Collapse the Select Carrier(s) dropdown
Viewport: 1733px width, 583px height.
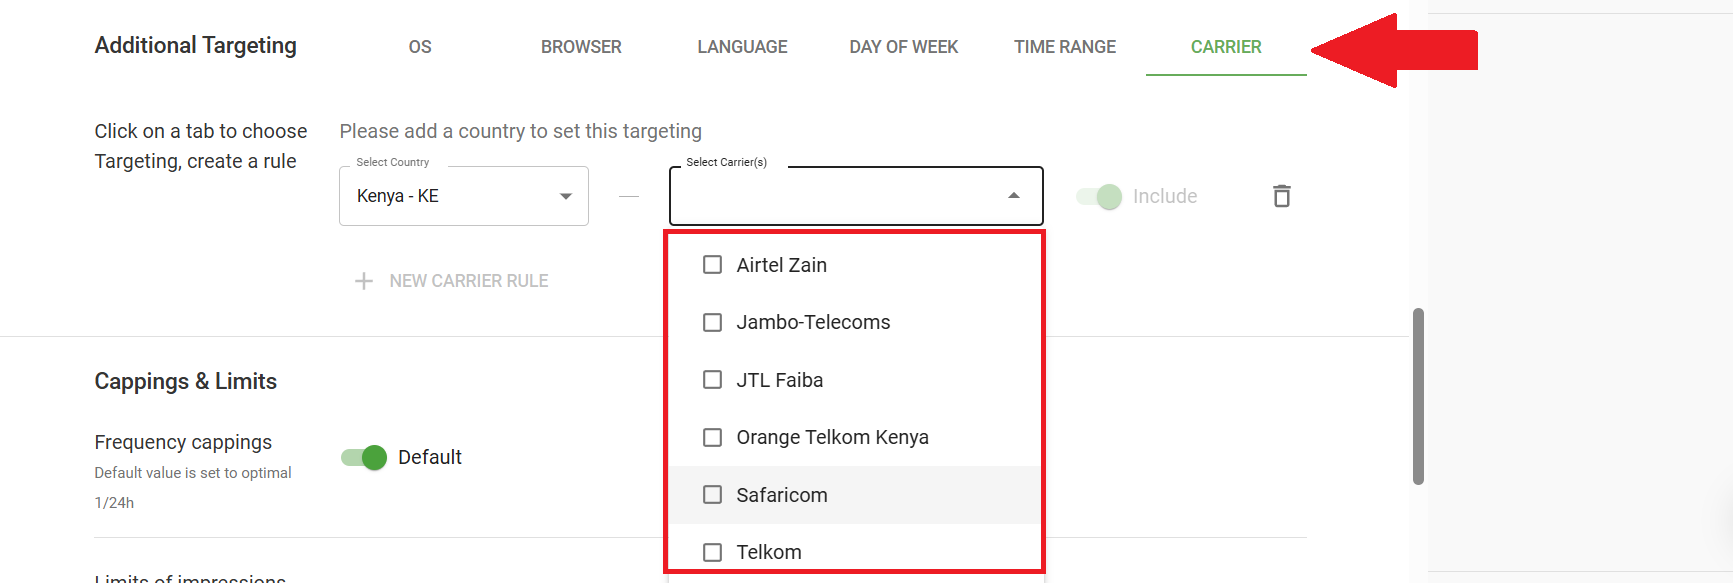1013,195
